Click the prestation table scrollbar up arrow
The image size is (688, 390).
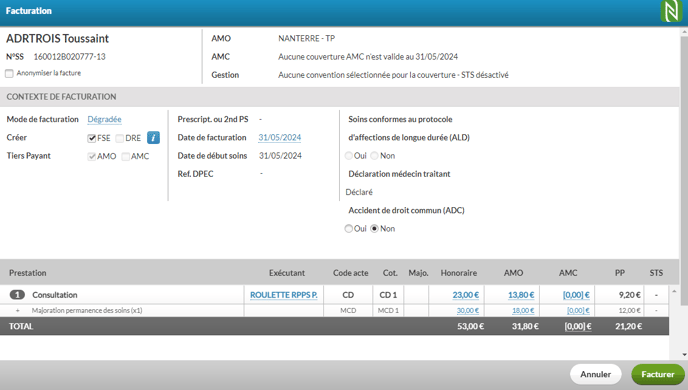[674, 291]
